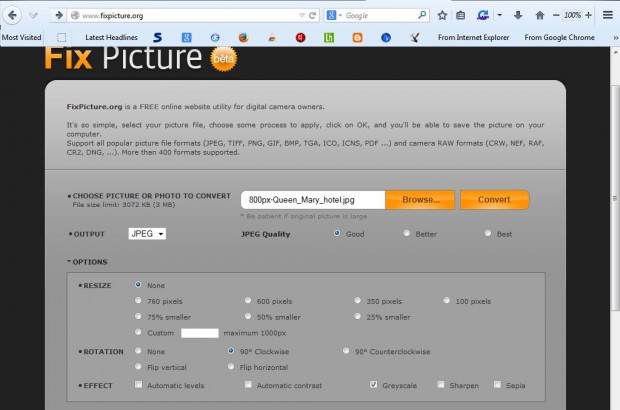This screenshot has width=620, height=410.
Task: Open From Google Chrome bookmarks folder
Action: (560, 37)
